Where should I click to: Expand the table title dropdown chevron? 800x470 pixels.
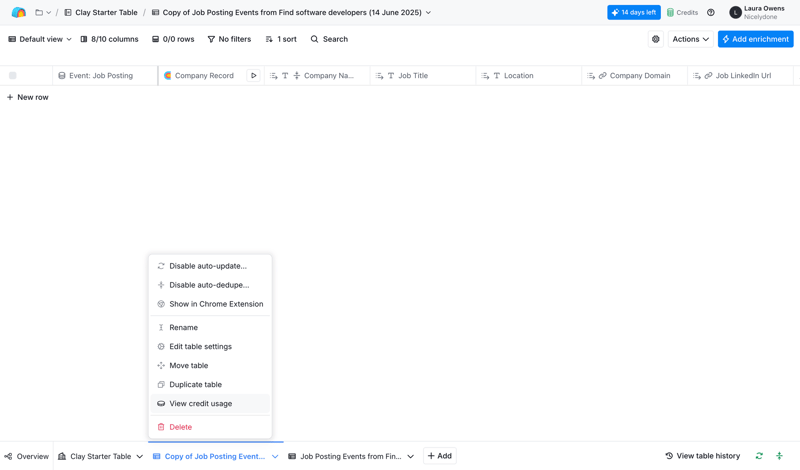click(x=428, y=12)
